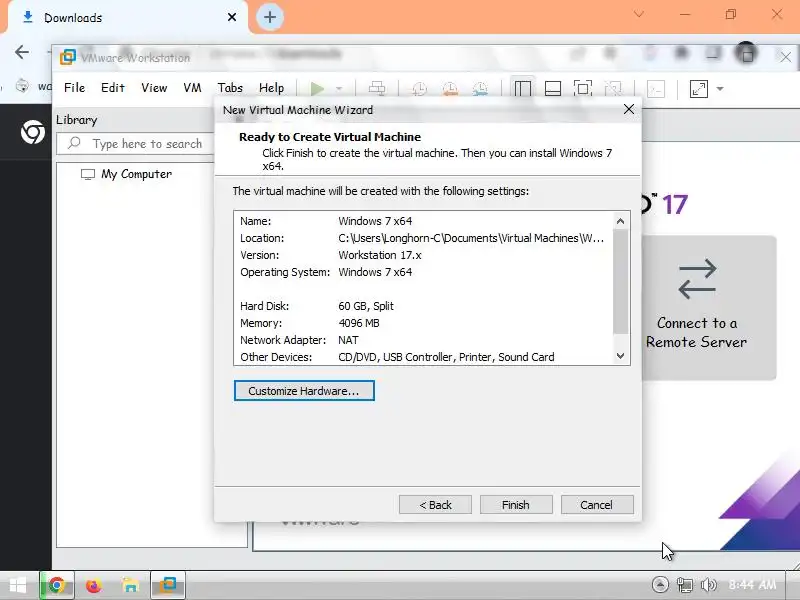This screenshot has width=800, height=600.
Task: Open the VM menu
Action: (x=192, y=88)
